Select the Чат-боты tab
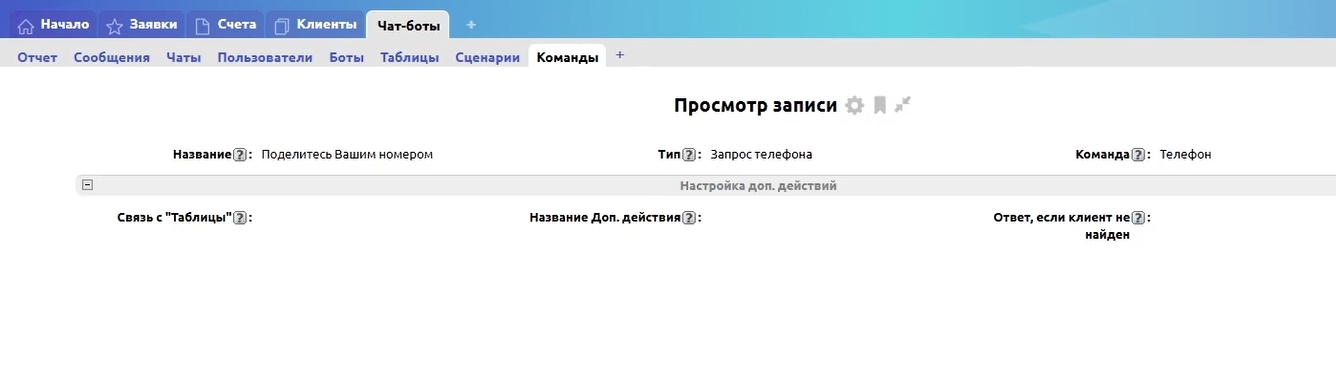 408,25
